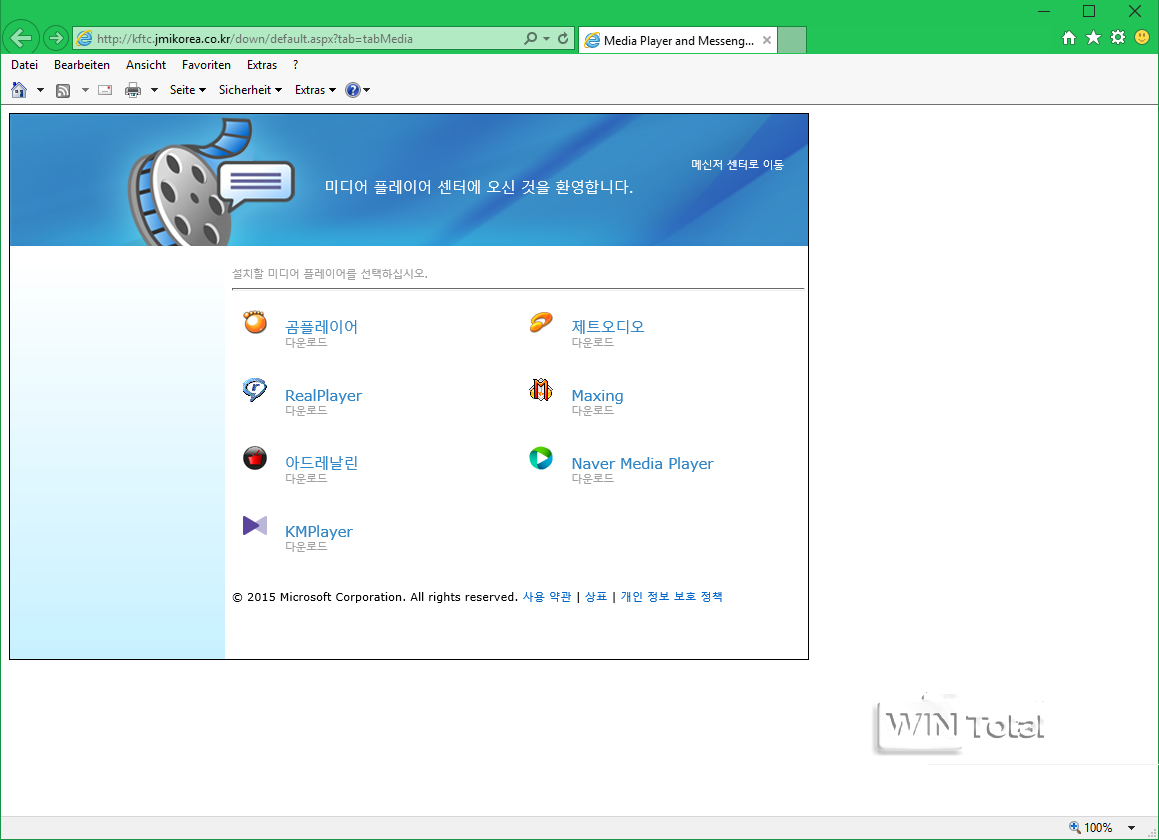
Task: Open the Ansicht menu
Action: (146, 65)
